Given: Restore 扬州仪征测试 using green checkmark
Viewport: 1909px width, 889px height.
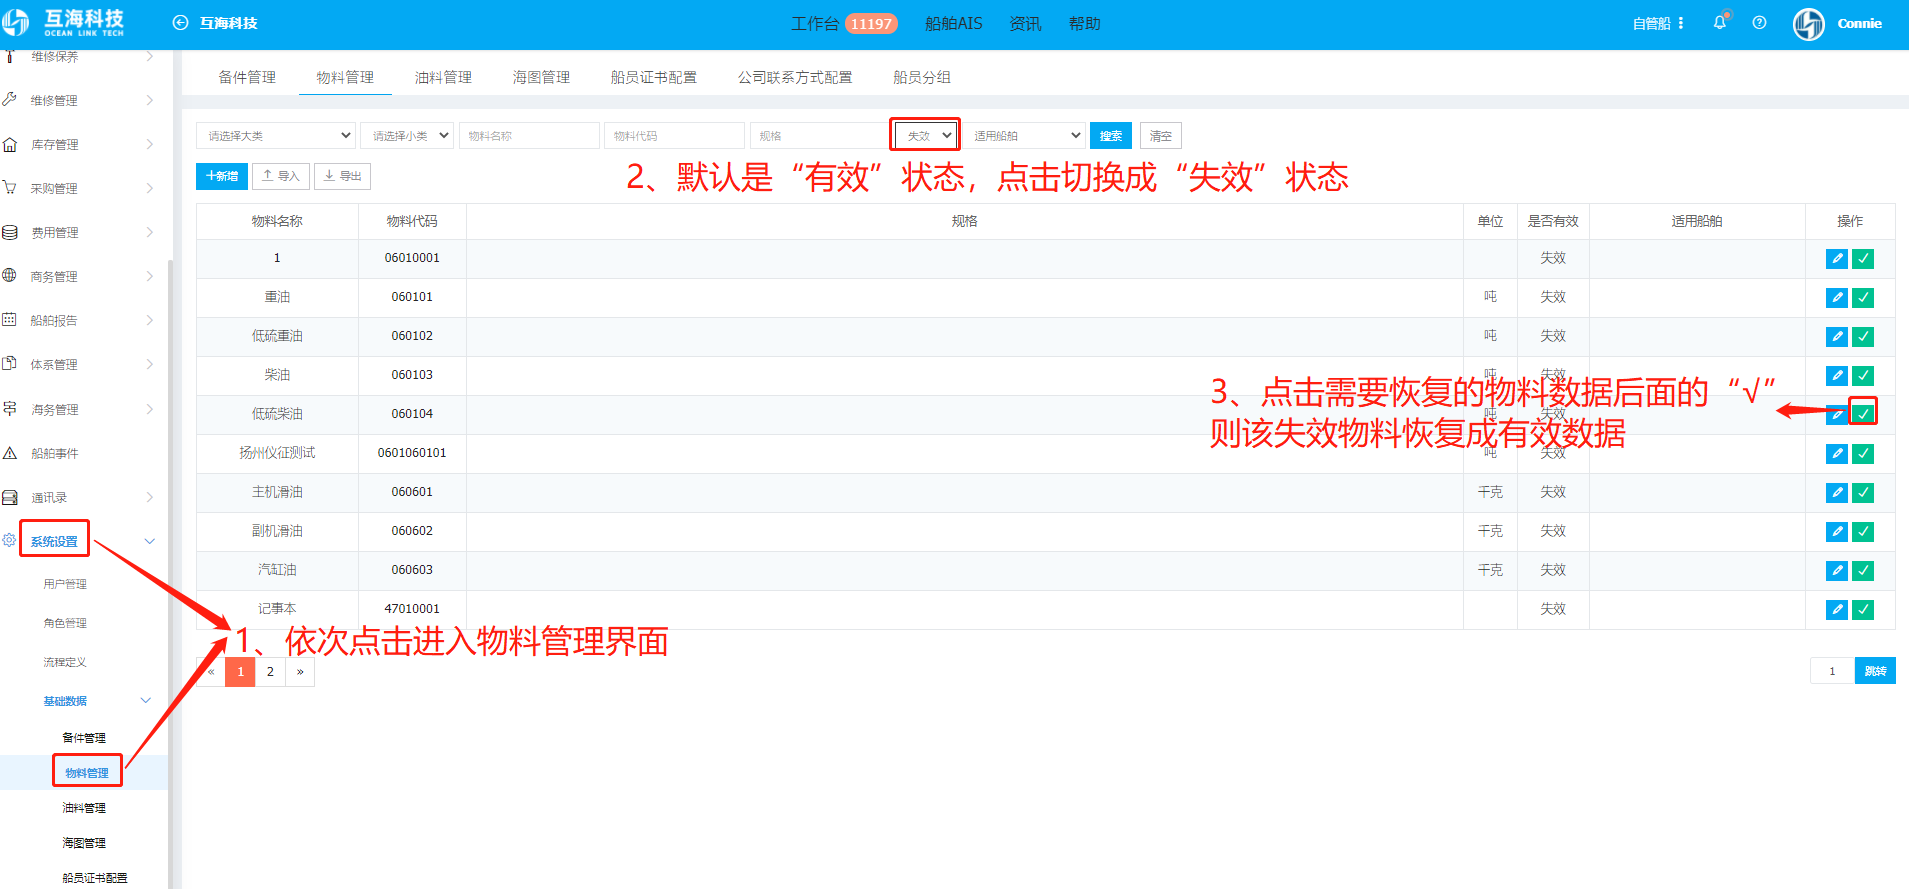Looking at the screenshot, I should [1863, 454].
